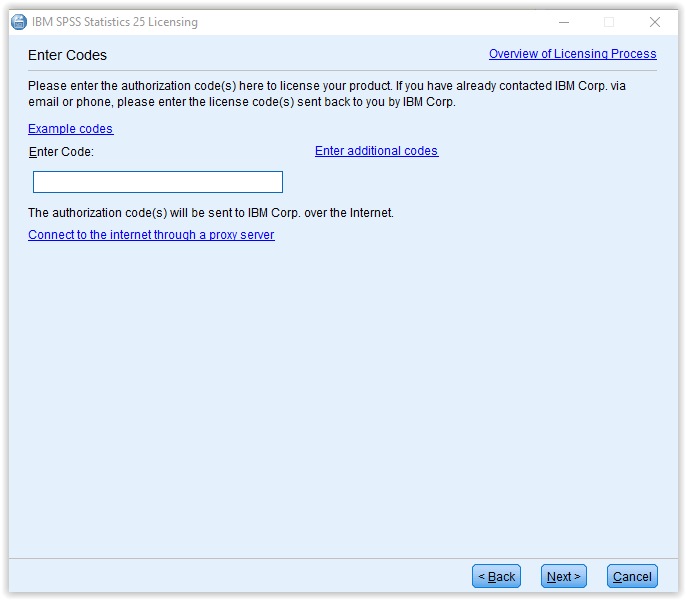
Task: Proceed with the Next button
Action: click(x=564, y=576)
